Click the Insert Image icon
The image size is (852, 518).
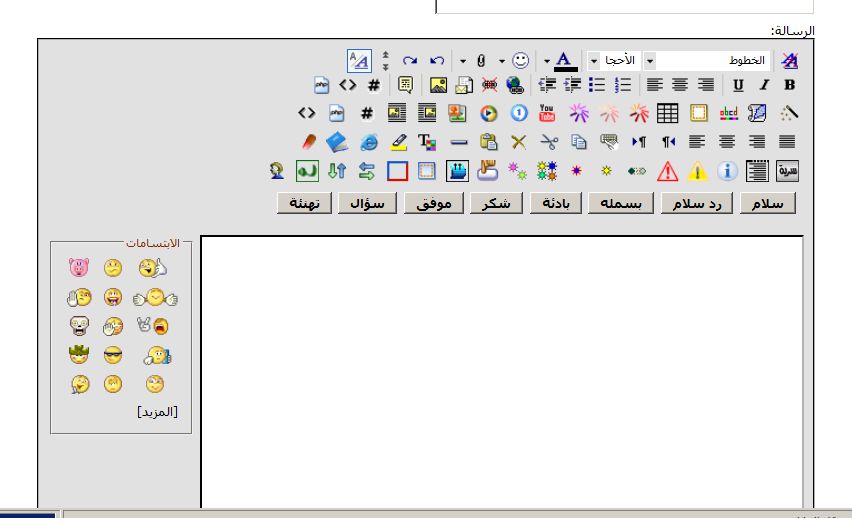pos(438,86)
